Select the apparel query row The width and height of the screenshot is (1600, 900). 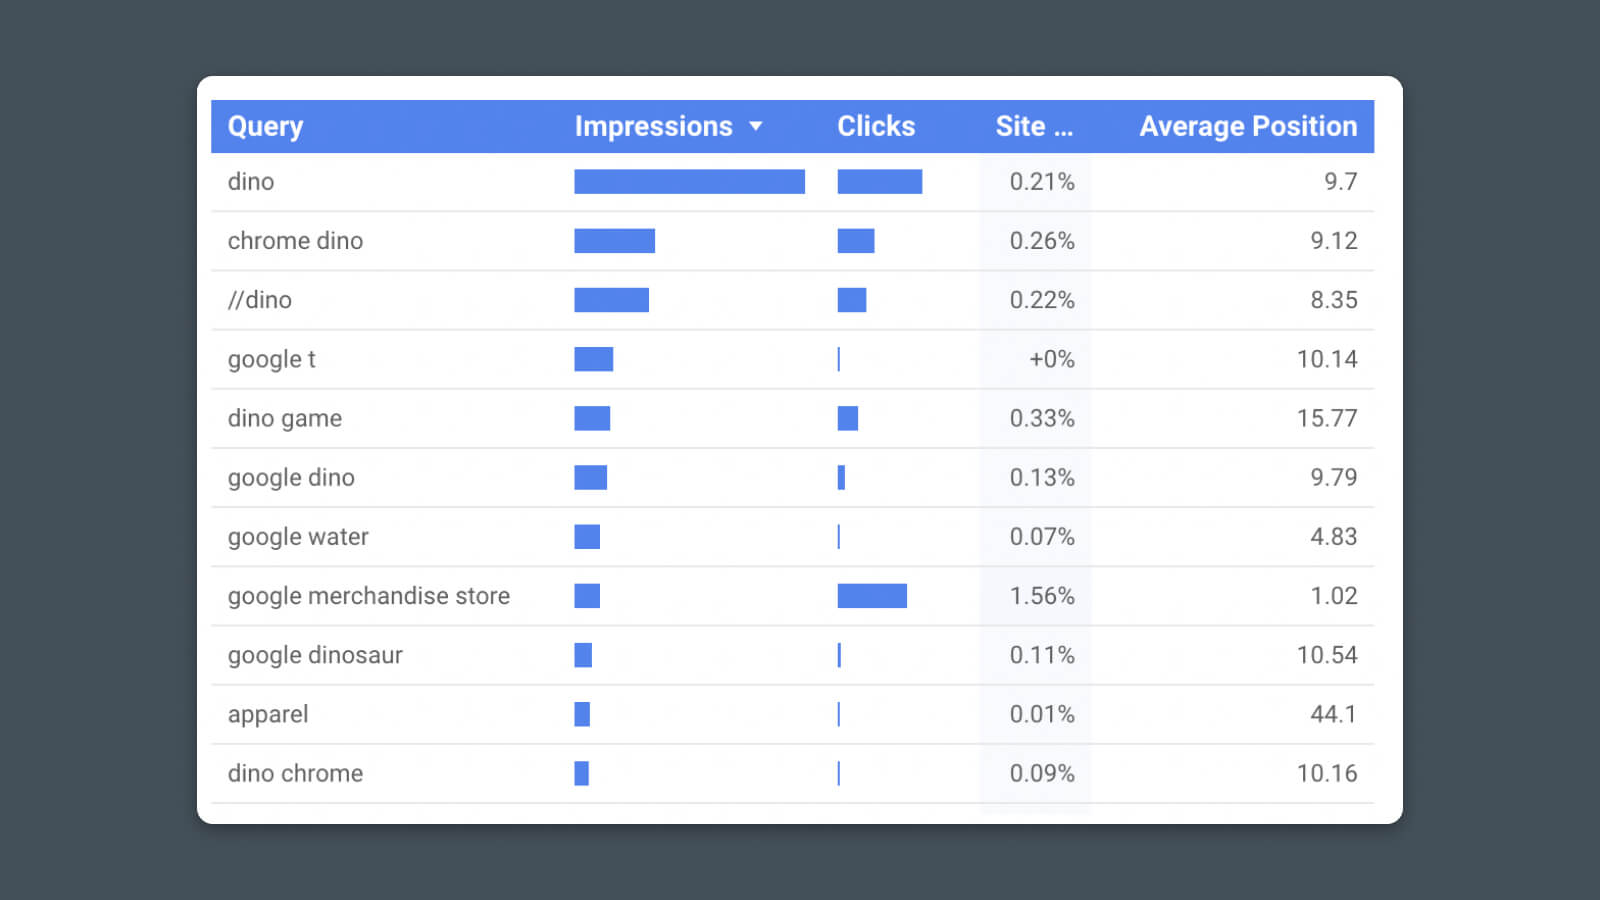(268, 714)
